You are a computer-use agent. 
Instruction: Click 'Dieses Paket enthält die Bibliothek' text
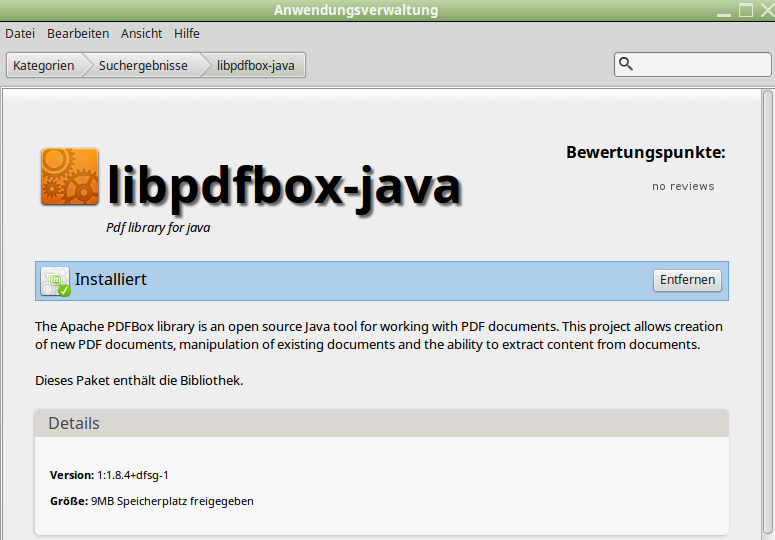click(139, 380)
